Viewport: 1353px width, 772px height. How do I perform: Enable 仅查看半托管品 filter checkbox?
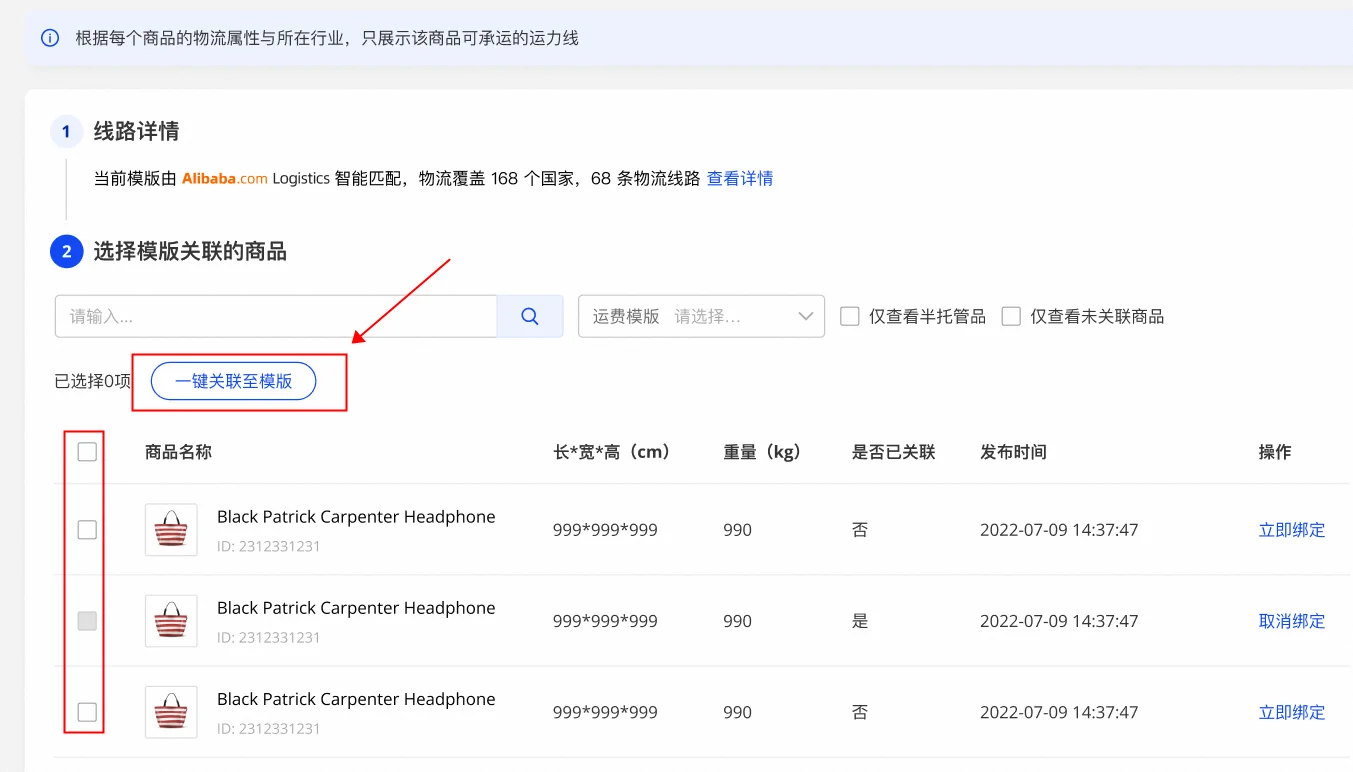850,316
